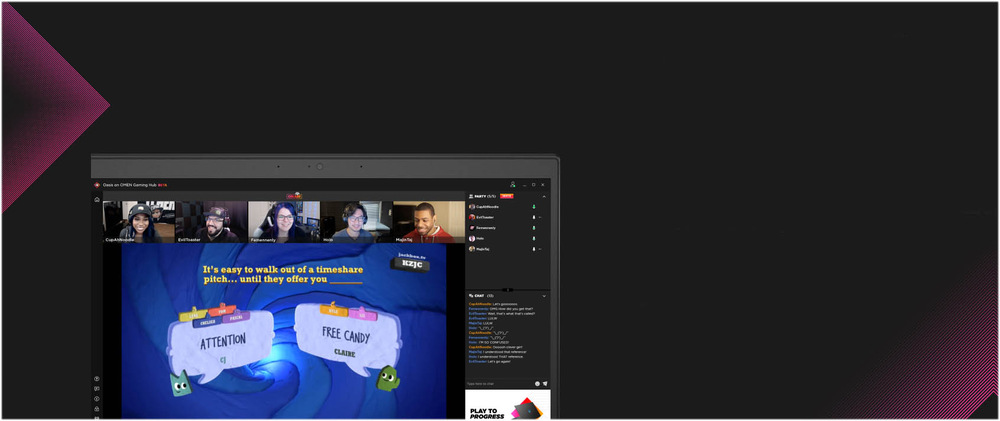Click the red Invite button beside Party
The image size is (1000, 421).
507,196
